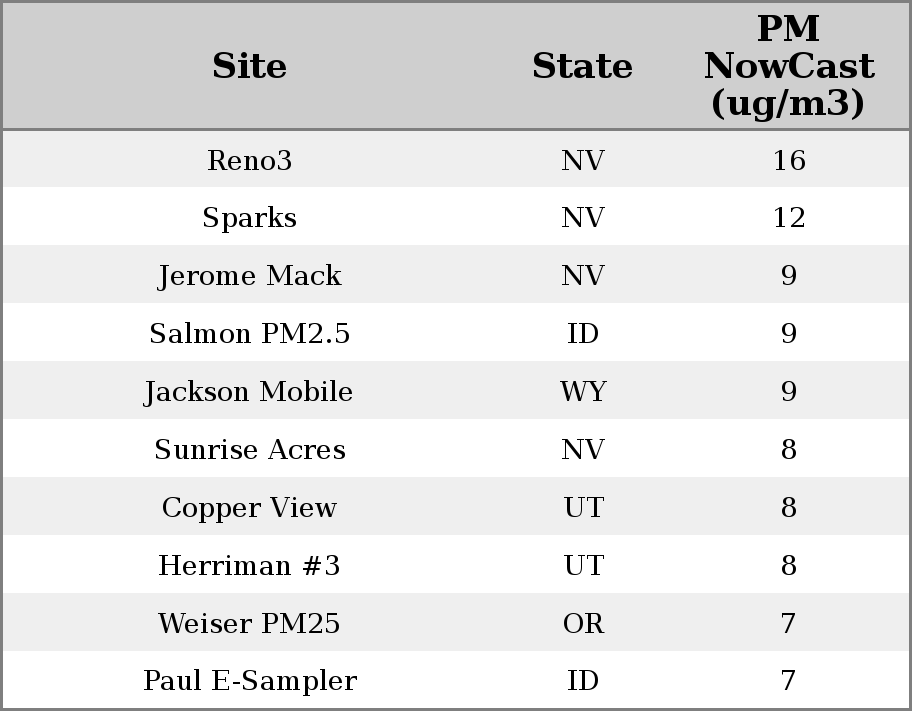This screenshot has width=912, height=711.
Task: Select the Sparks site cell
Action: pyautogui.click(x=249, y=218)
